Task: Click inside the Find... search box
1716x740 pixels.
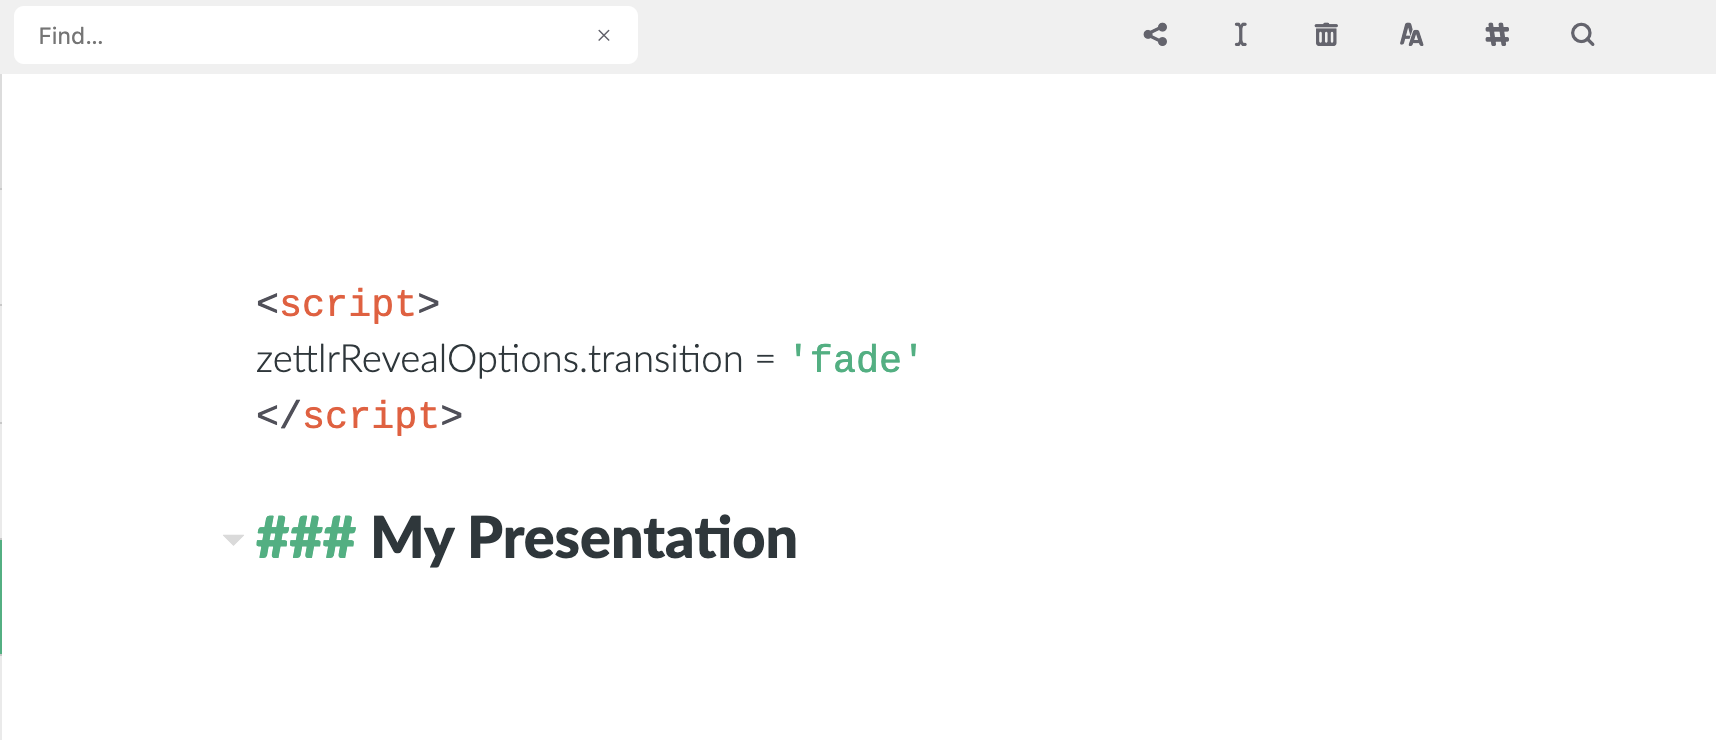Action: pyautogui.click(x=300, y=35)
